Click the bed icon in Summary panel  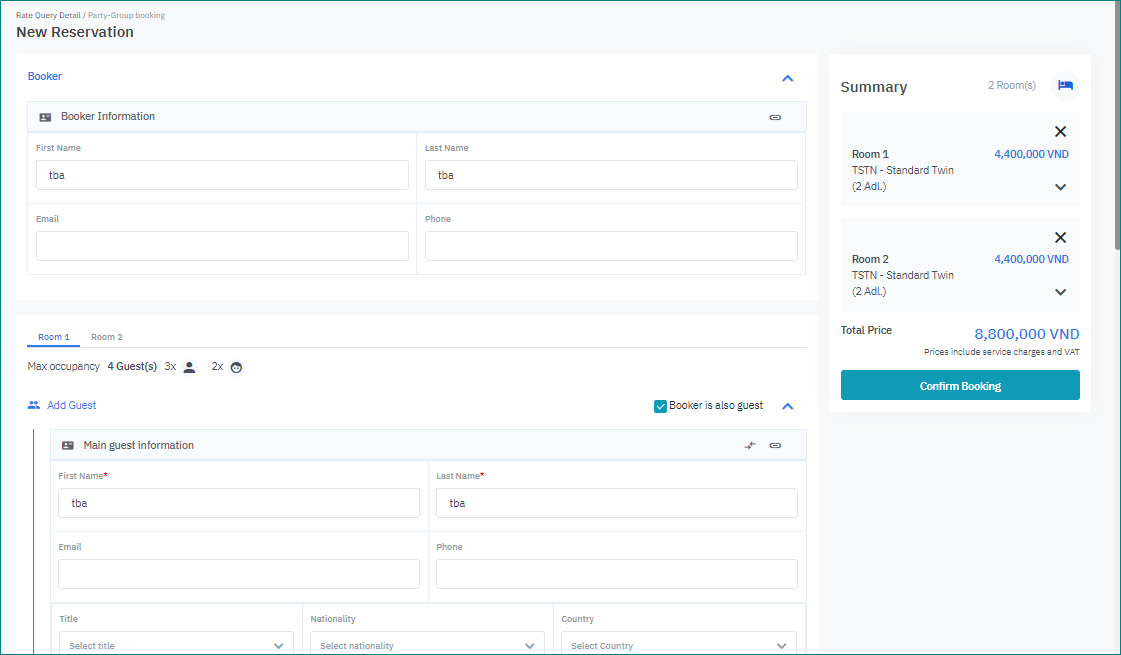[x=1065, y=86]
